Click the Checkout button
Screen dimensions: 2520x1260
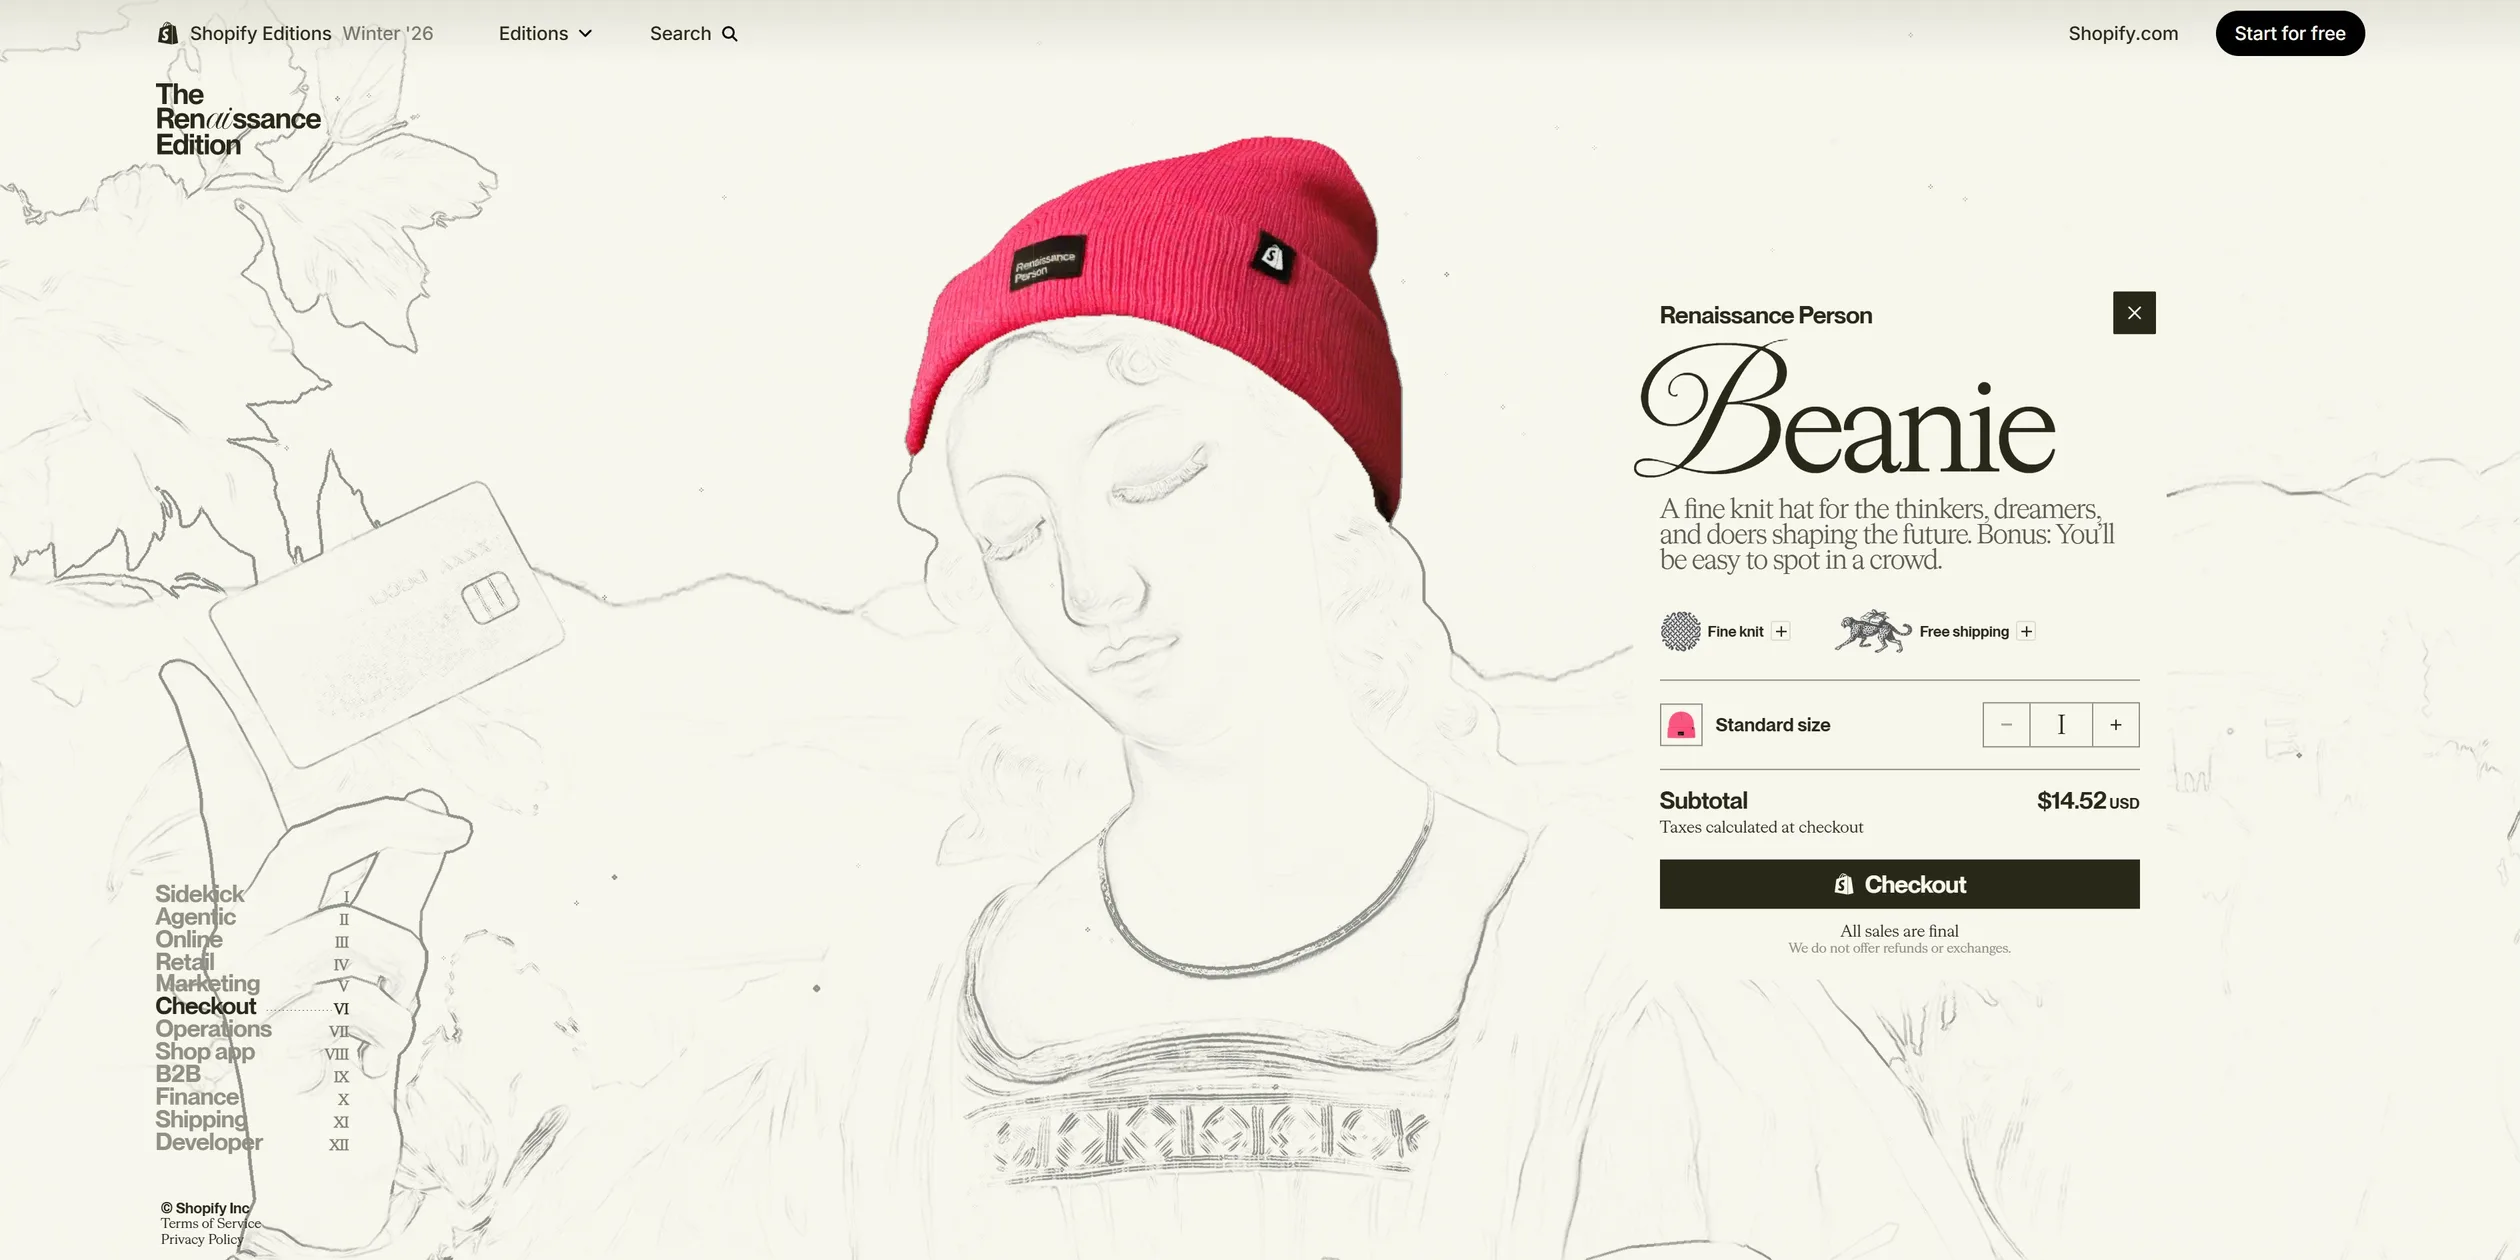tap(1899, 884)
